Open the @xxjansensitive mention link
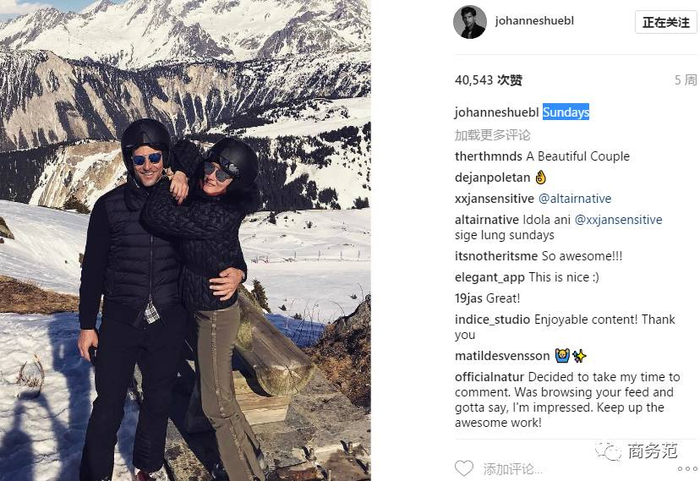This screenshot has width=700, height=481. pos(618,220)
